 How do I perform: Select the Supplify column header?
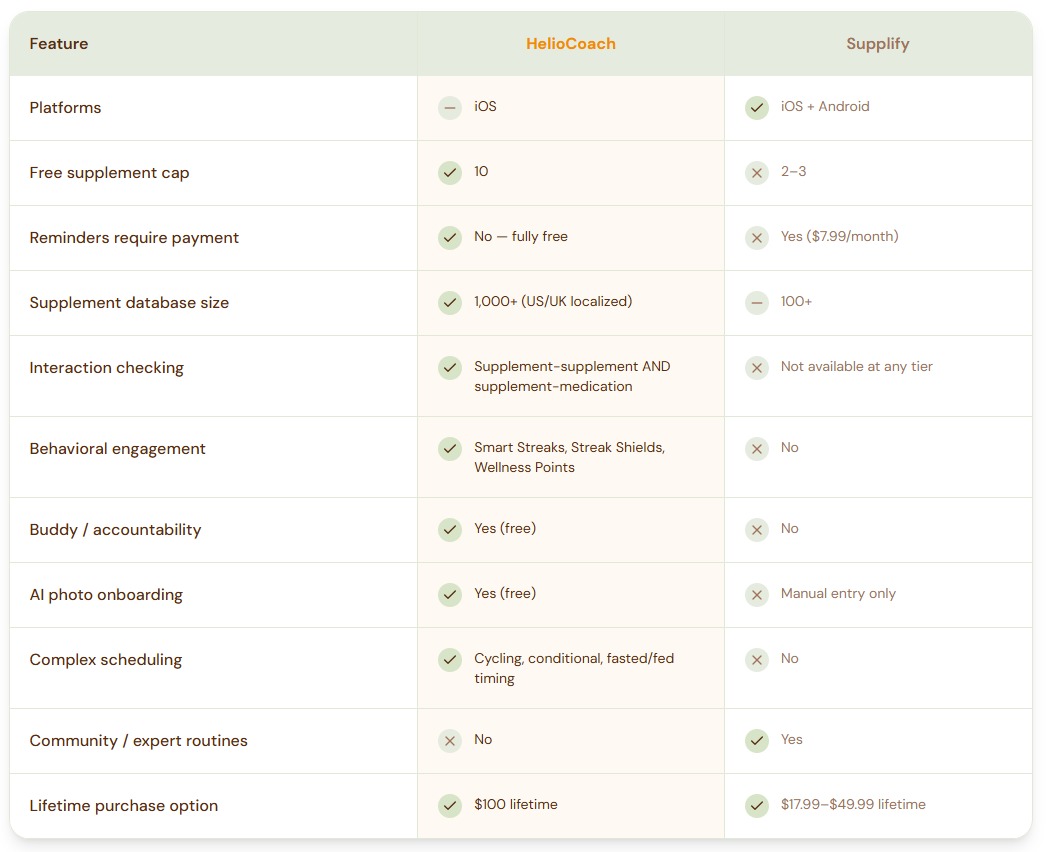tap(877, 44)
